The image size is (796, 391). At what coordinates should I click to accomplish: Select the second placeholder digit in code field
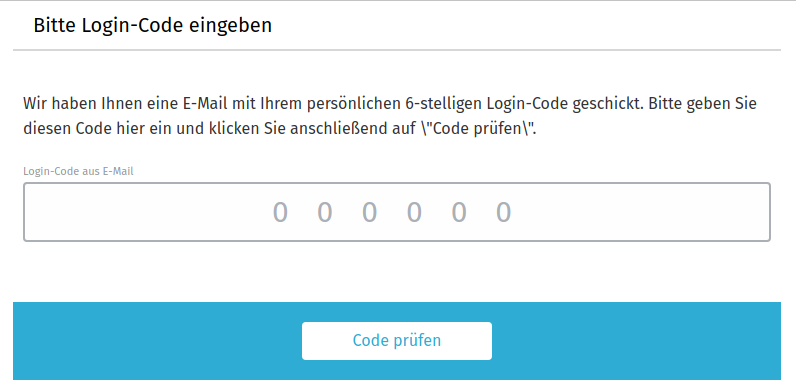pos(325,212)
